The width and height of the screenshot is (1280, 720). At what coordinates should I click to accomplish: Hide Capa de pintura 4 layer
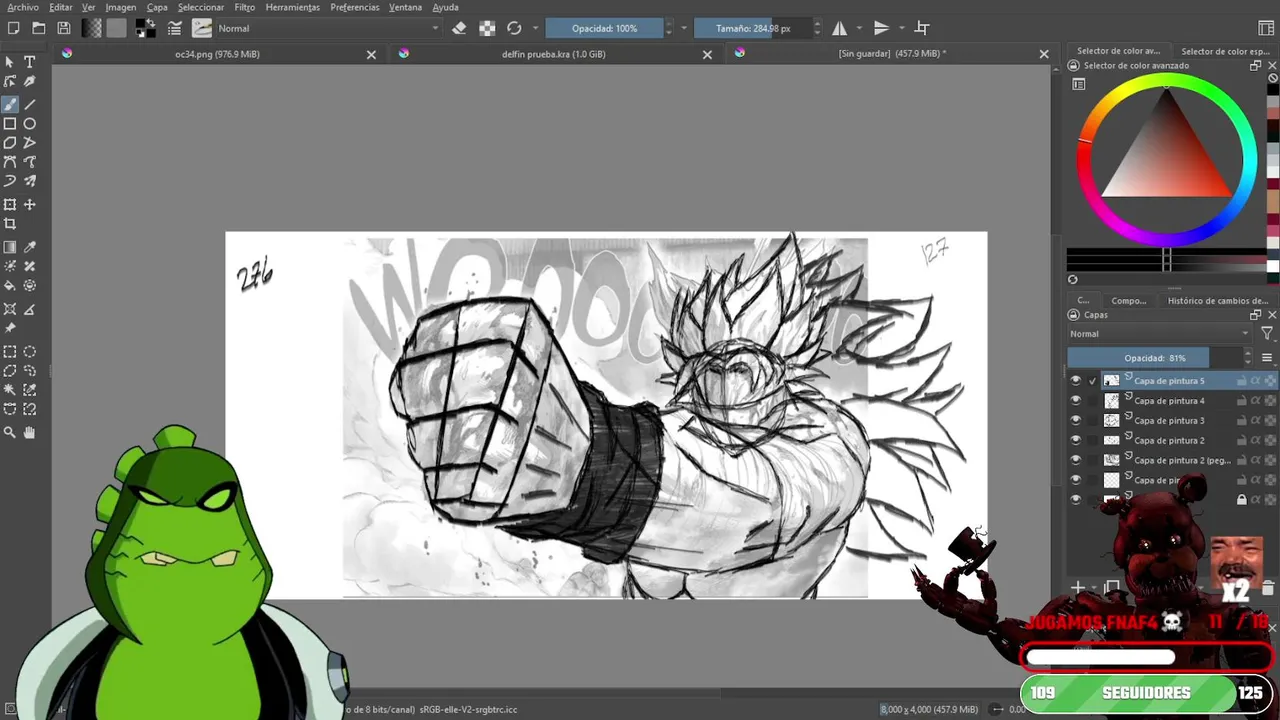(1076, 401)
